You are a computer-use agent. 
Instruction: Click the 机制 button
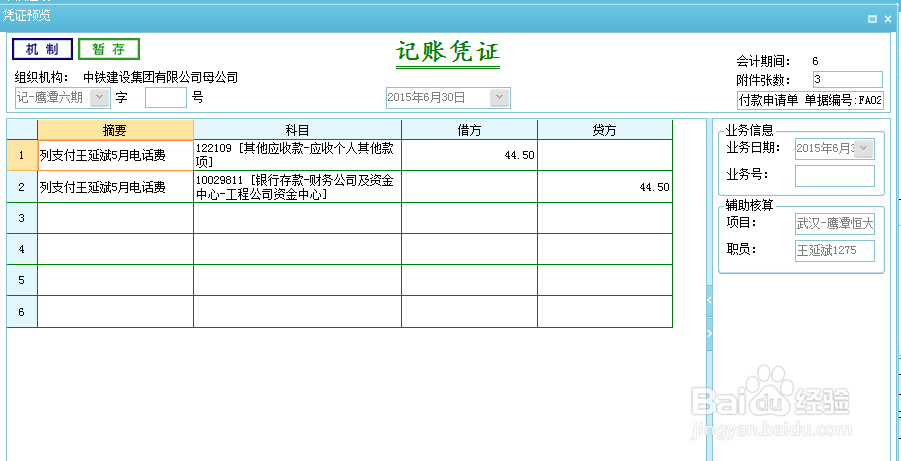(x=43, y=49)
